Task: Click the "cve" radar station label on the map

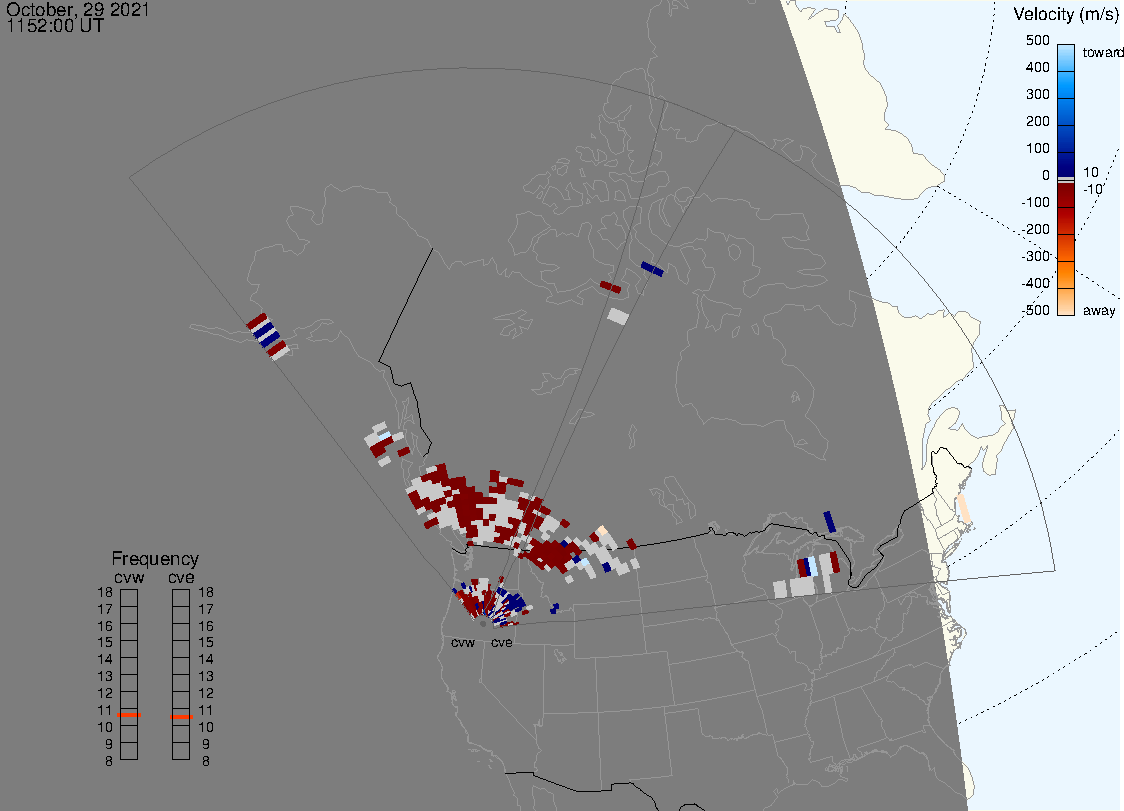Action: [x=501, y=642]
